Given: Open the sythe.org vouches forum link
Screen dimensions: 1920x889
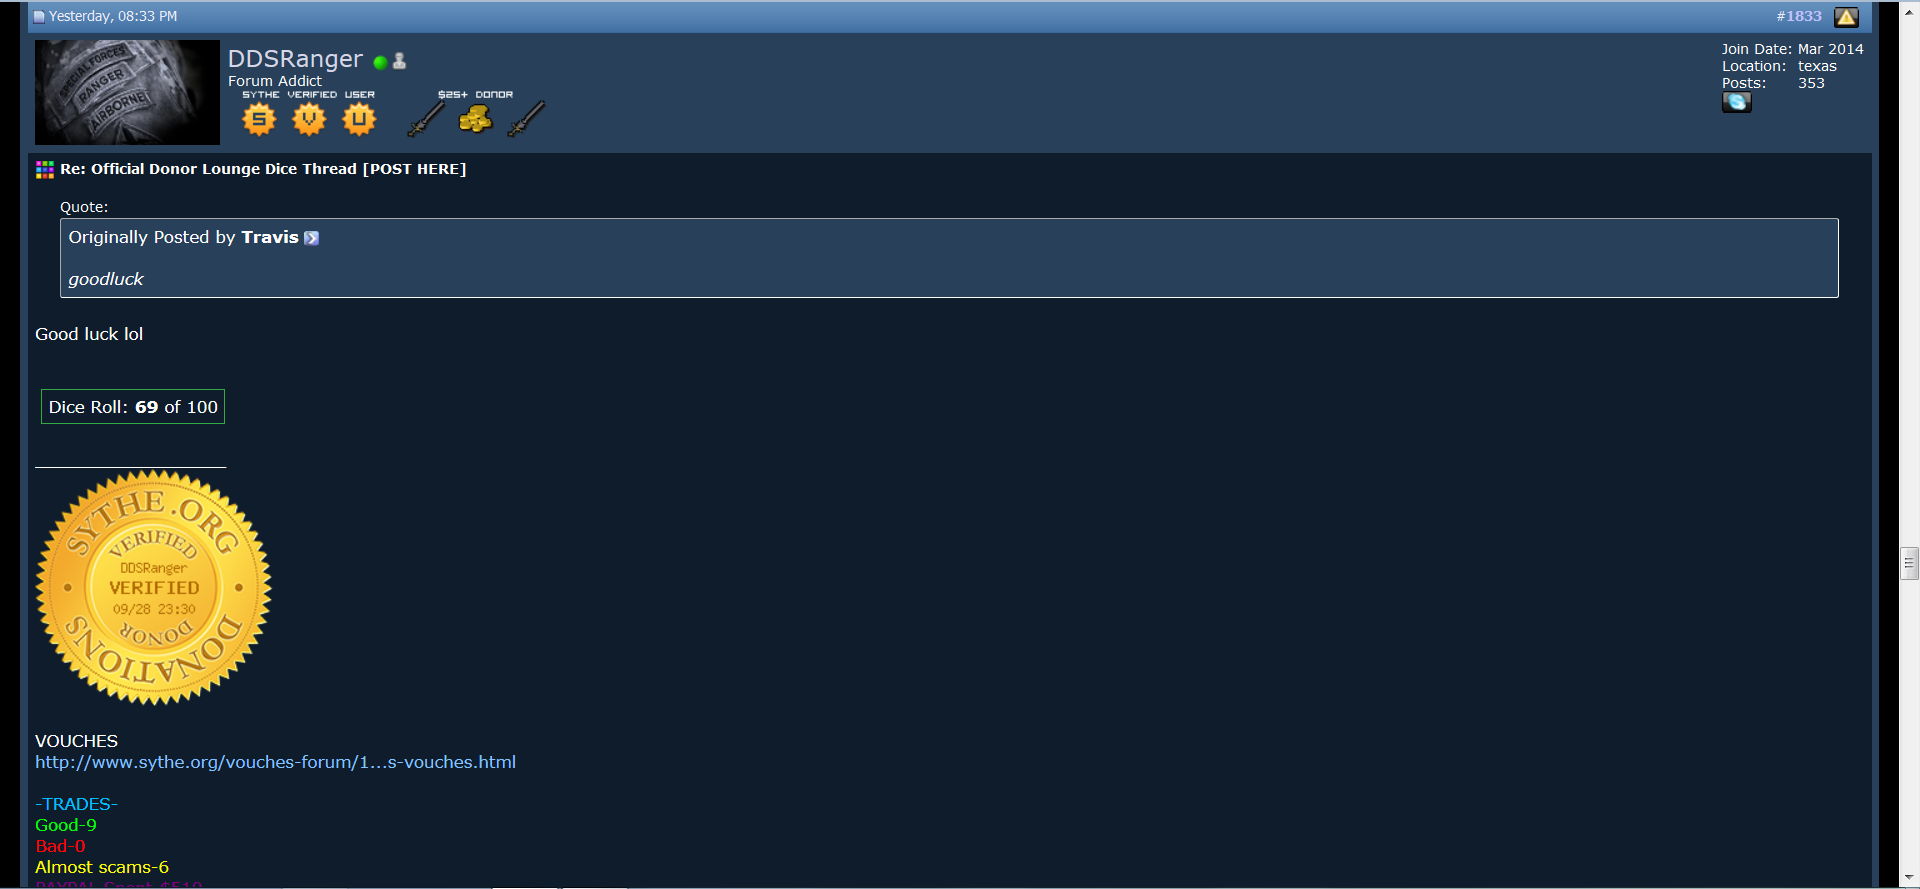Looking at the screenshot, I should pyautogui.click(x=275, y=762).
